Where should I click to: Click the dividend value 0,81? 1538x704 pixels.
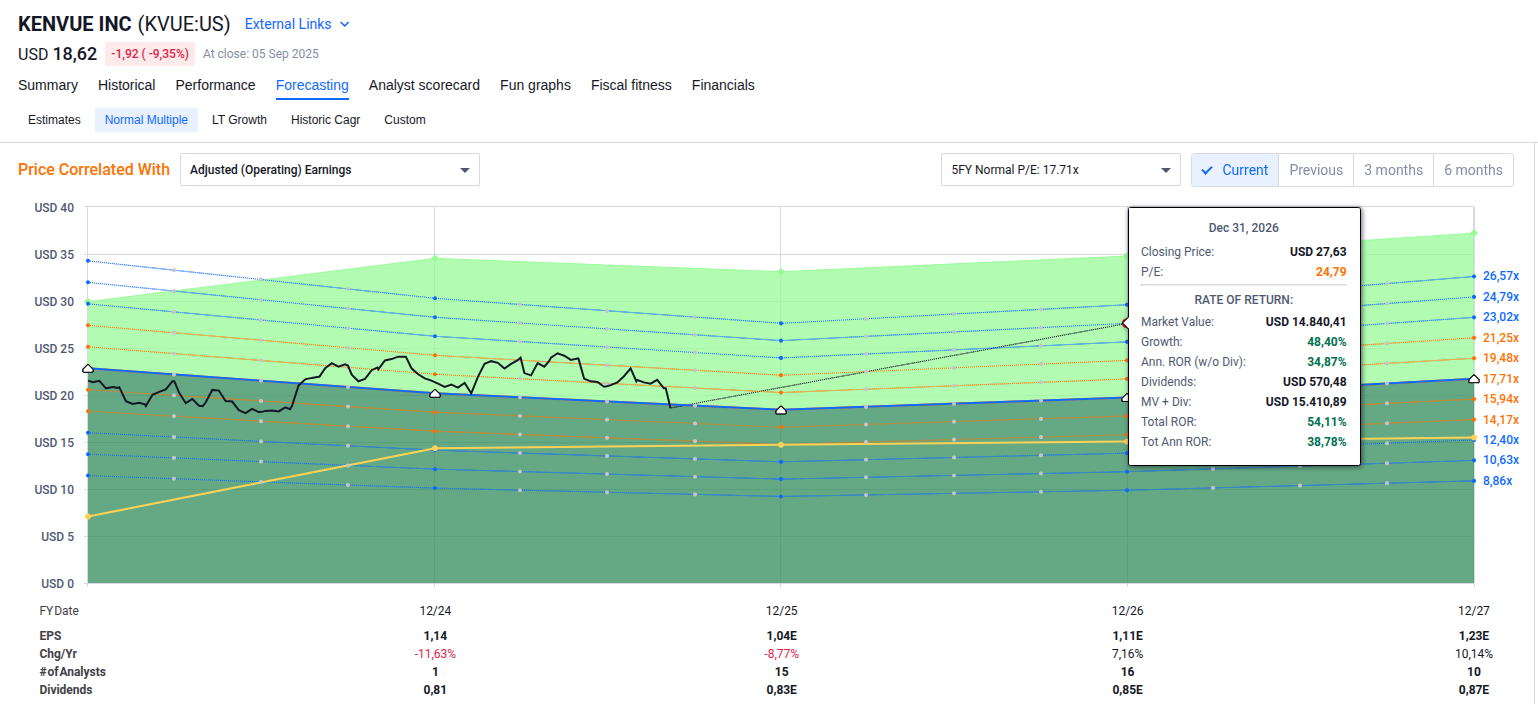coord(434,690)
